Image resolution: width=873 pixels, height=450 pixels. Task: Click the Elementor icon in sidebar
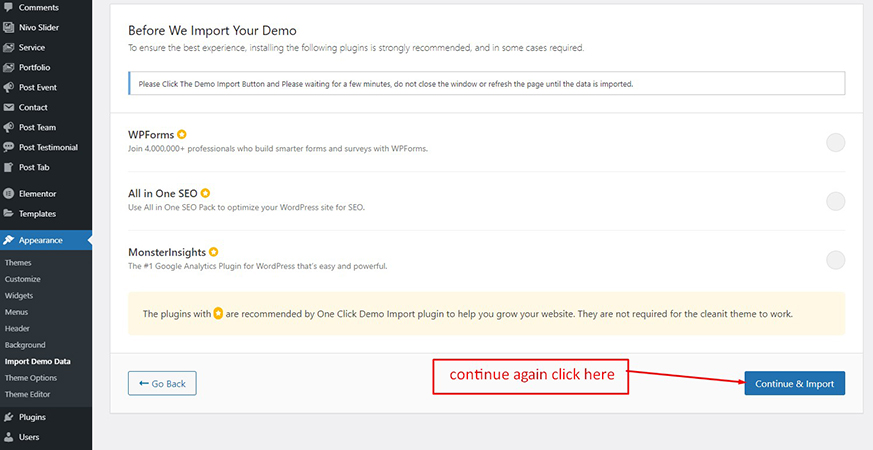pos(9,193)
